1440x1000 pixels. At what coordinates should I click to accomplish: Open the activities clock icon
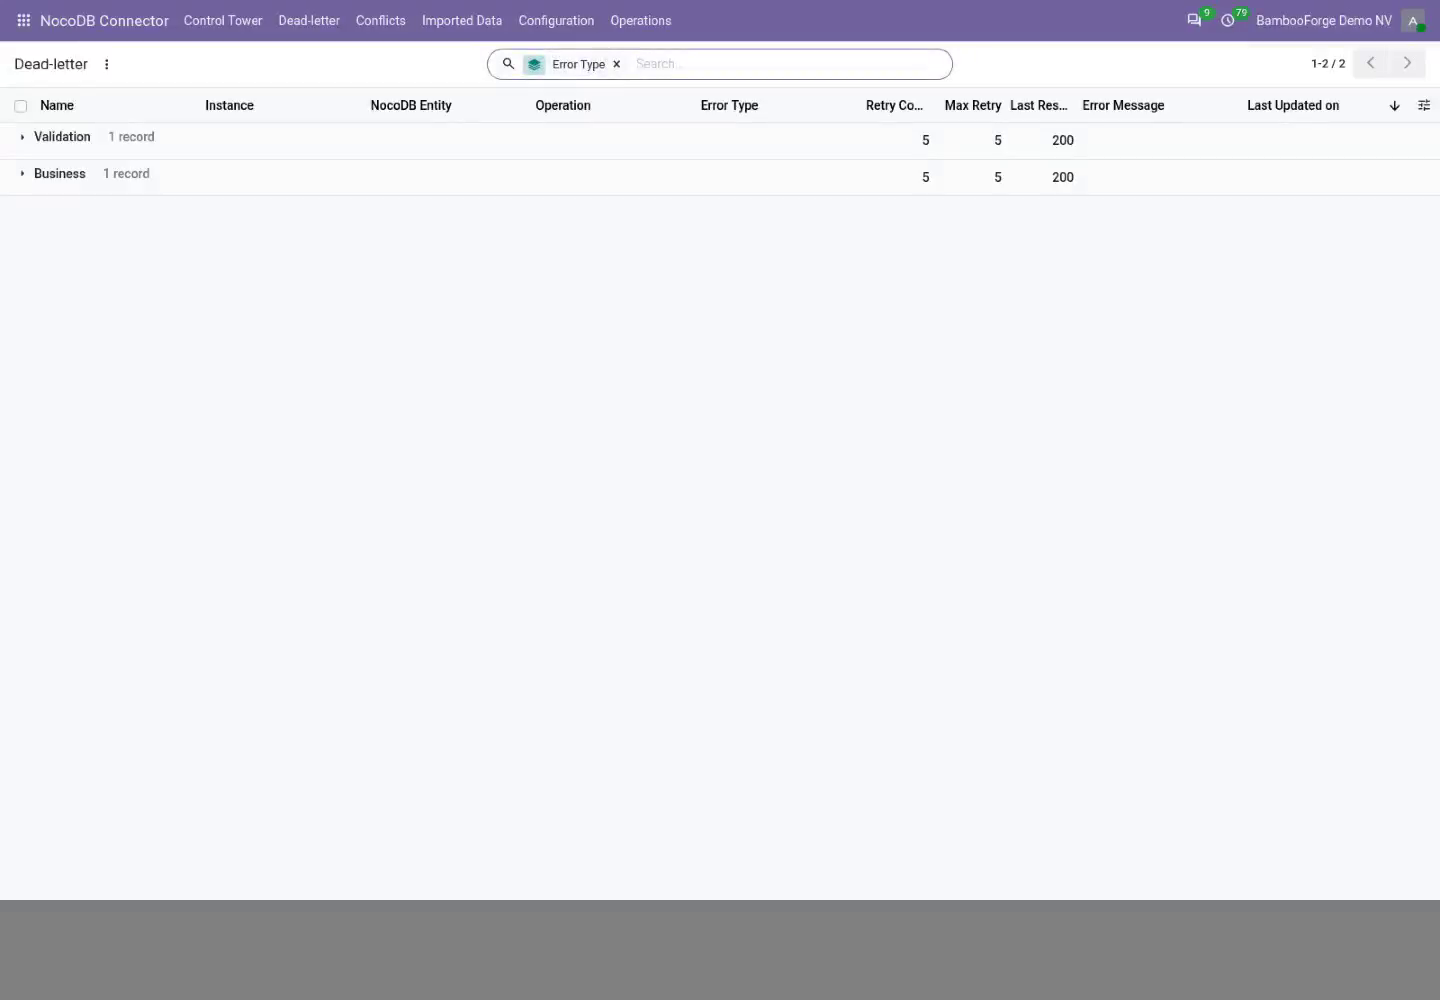pyautogui.click(x=1228, y=20)
